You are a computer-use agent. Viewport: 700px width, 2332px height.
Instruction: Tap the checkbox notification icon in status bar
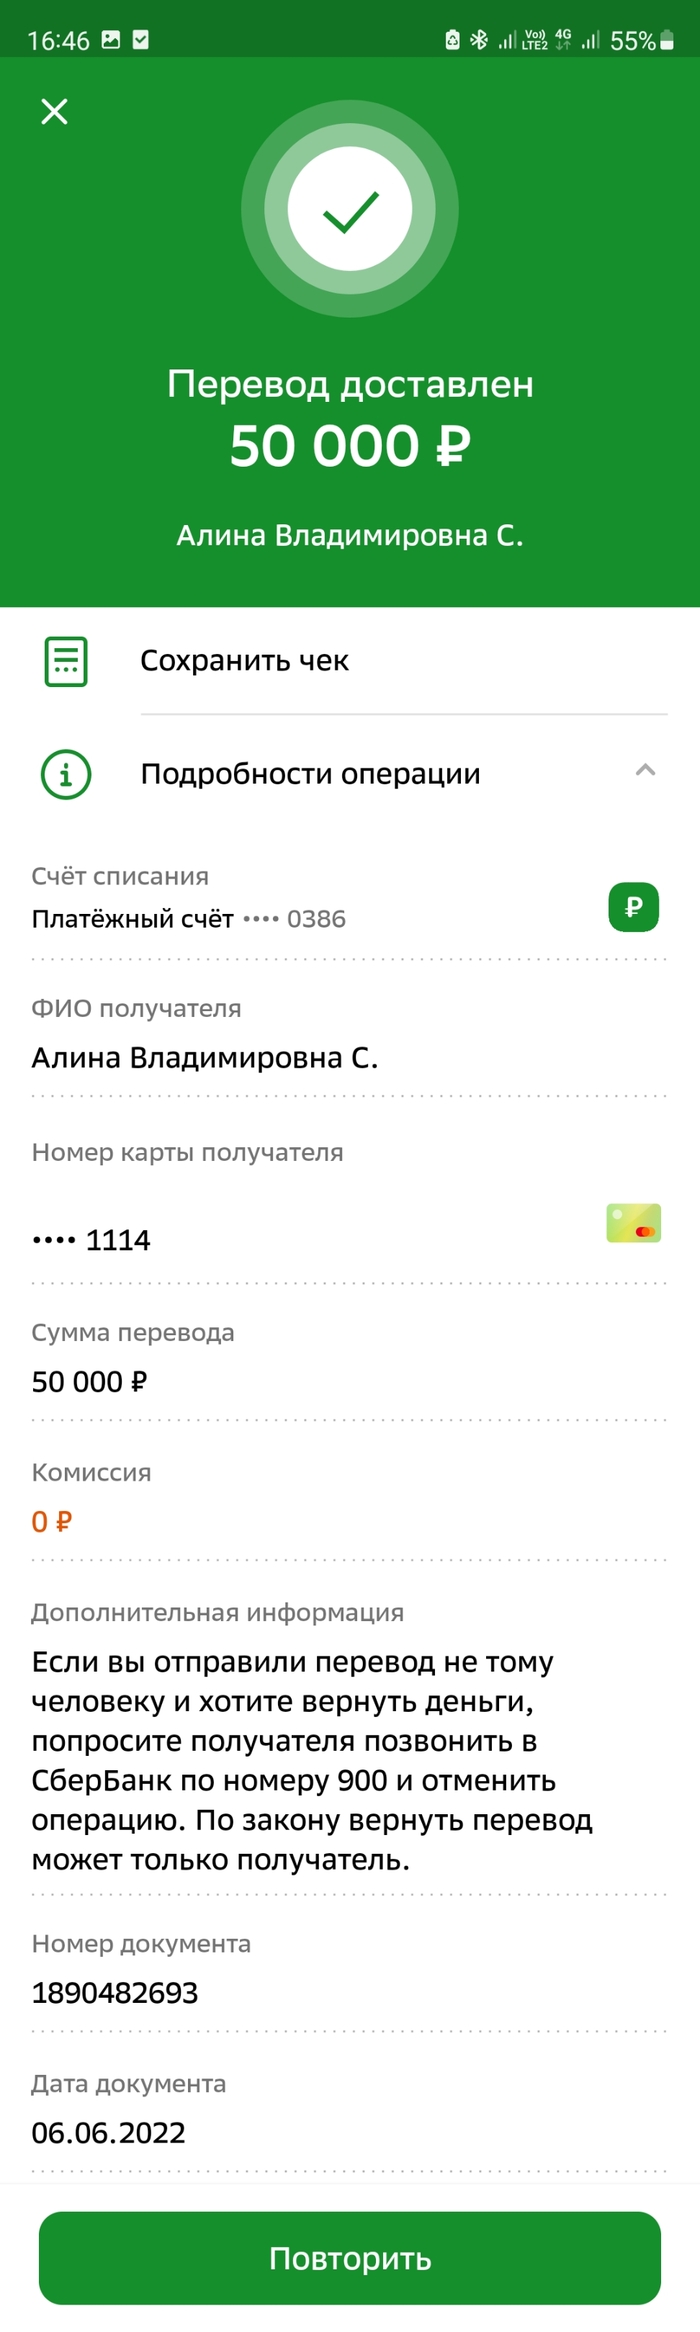141,40
